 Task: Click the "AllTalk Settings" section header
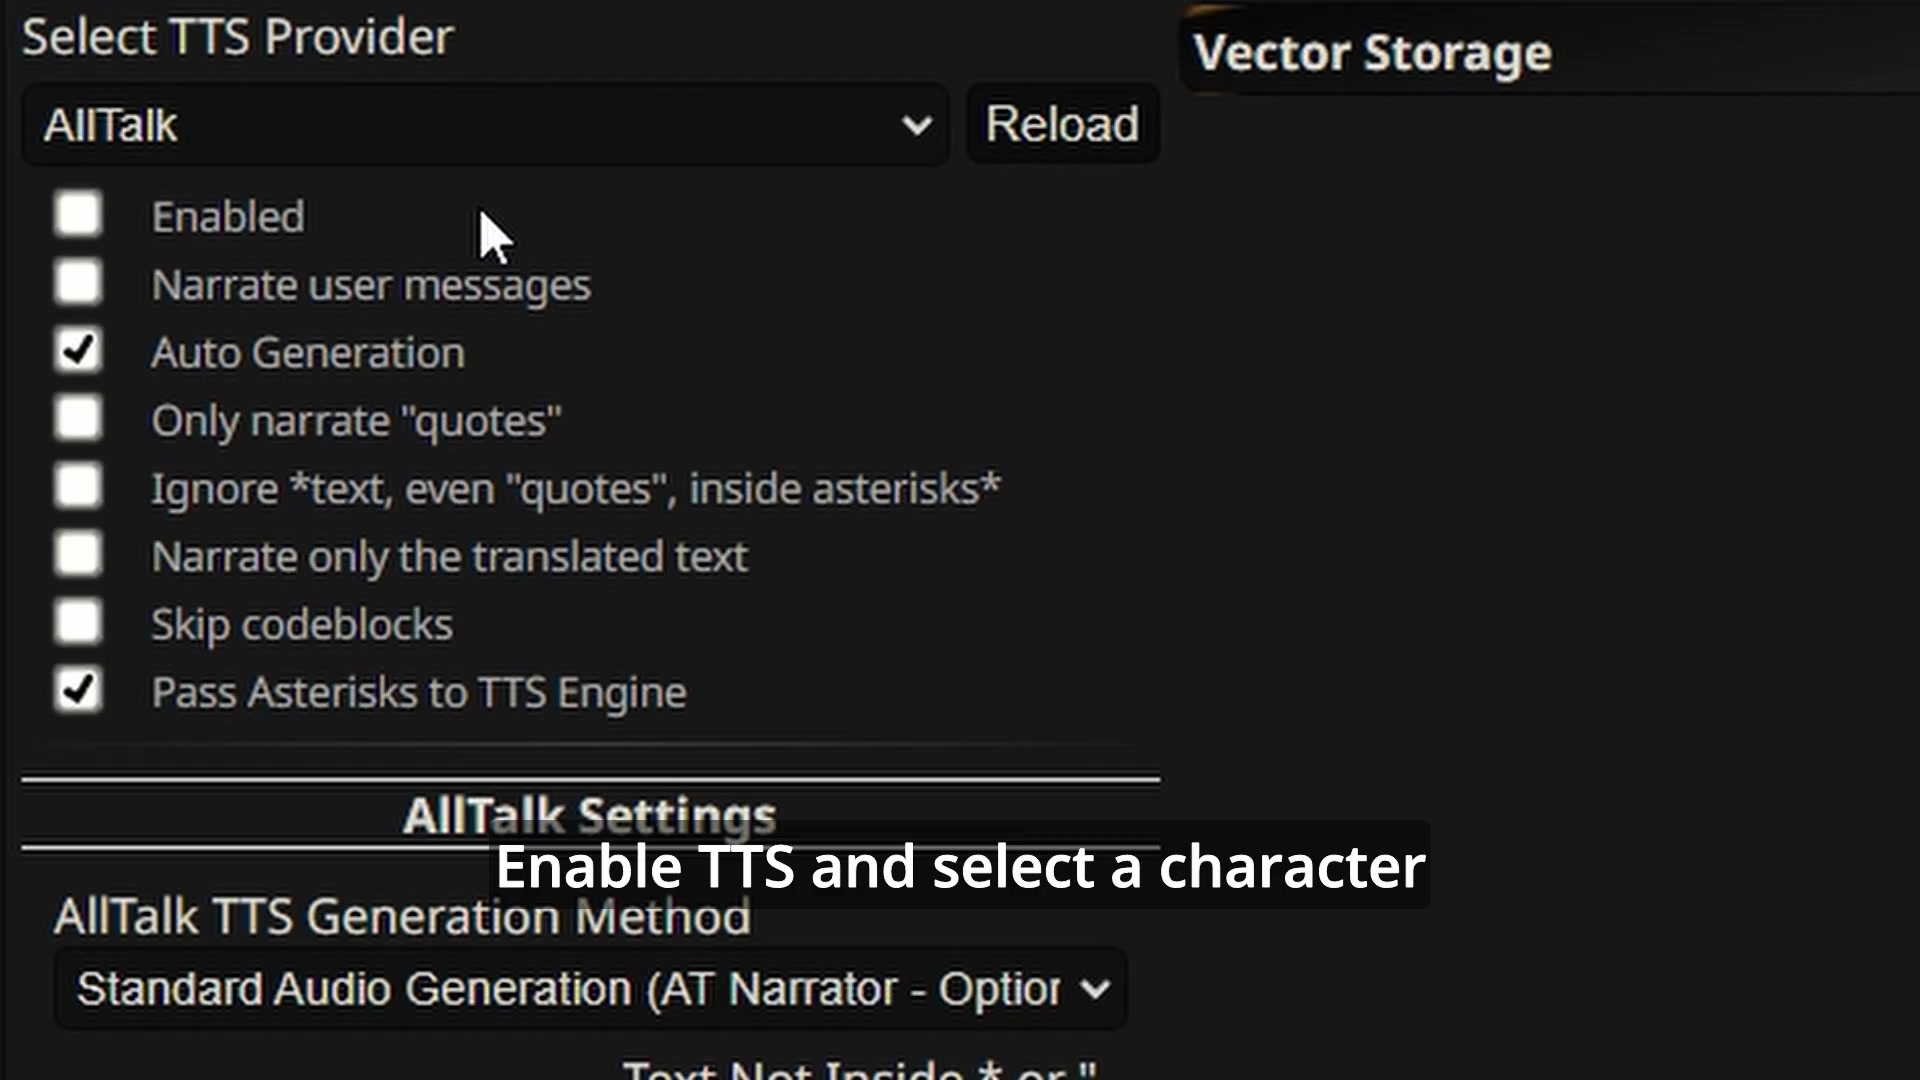click(588, 814)
